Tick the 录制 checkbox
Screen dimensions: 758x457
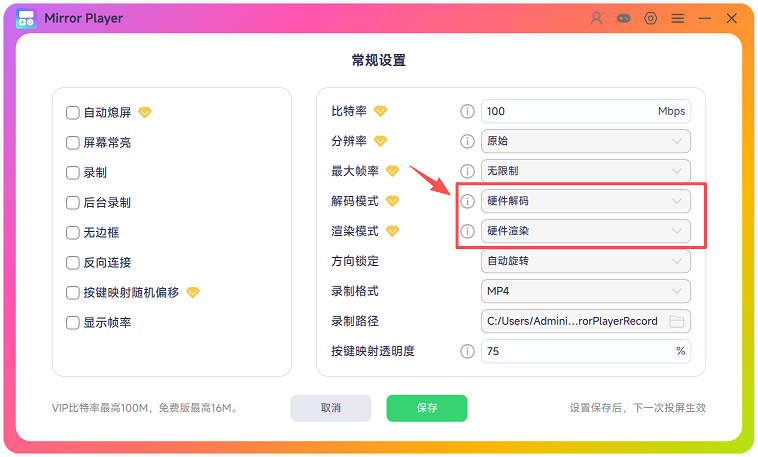(73, 173)
